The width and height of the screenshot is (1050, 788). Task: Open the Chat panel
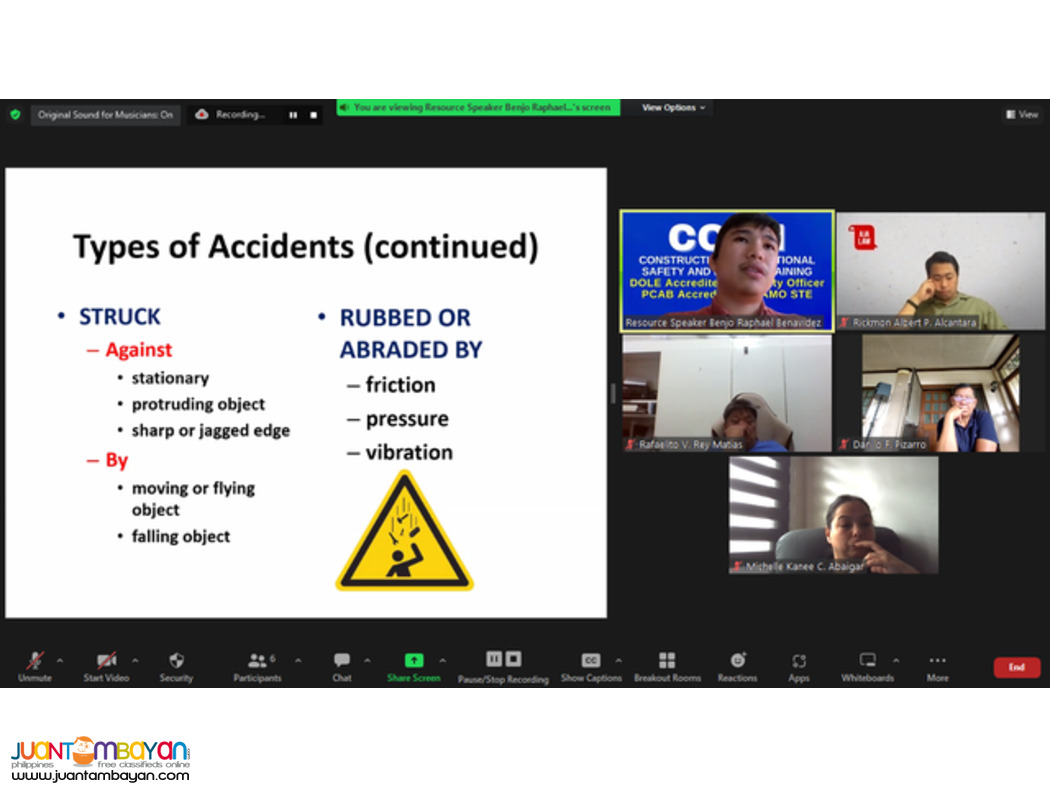341,660
